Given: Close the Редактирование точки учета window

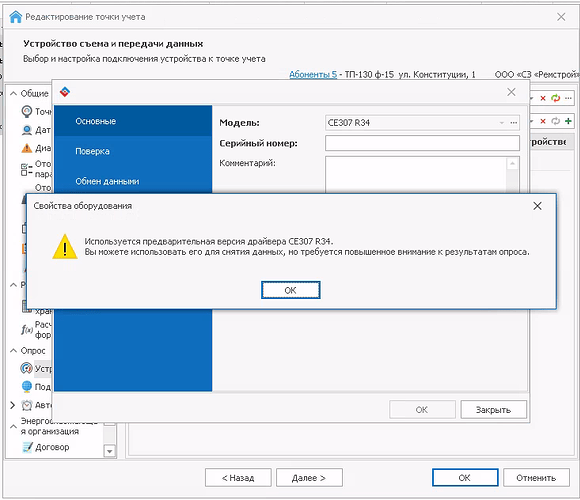Looking at the screenshot, I should 561,17.
